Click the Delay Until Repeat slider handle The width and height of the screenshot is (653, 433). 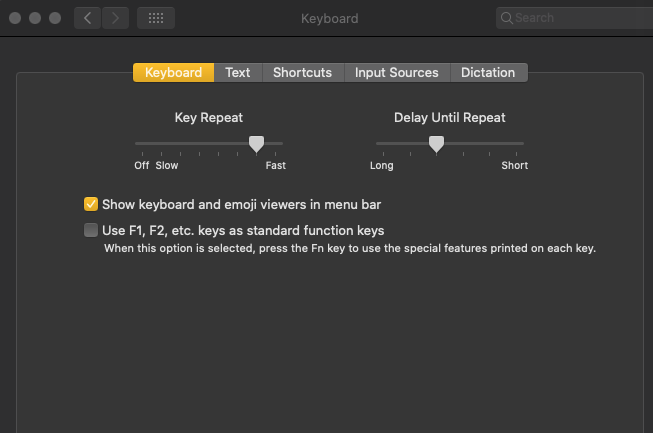pyautogui.click(x=436, y=144)
